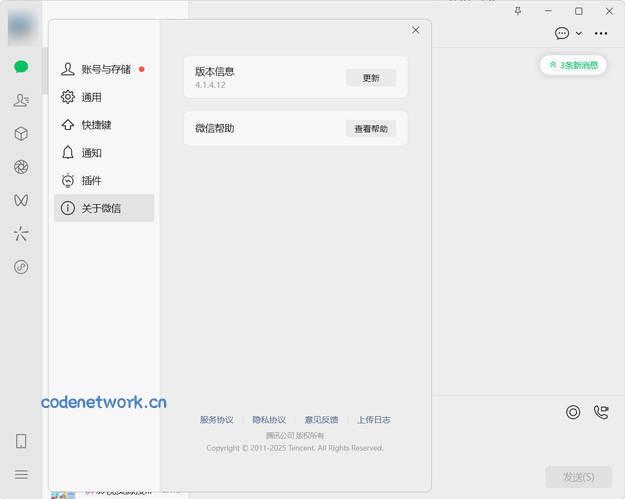Open the 隐私协议 link
Screen dimensions: 625x499
pos(269,420)
